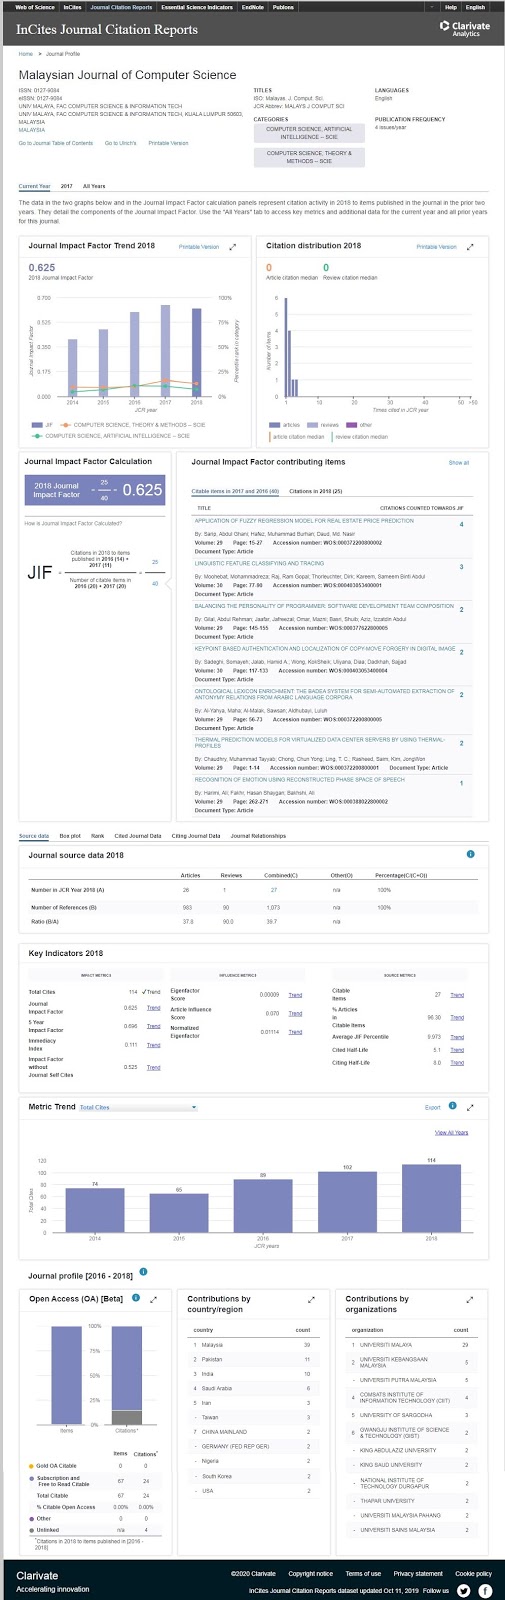Open Essential Science Indicators in top bar
This screenshot has height=1600, width=505.
(197, 7)
